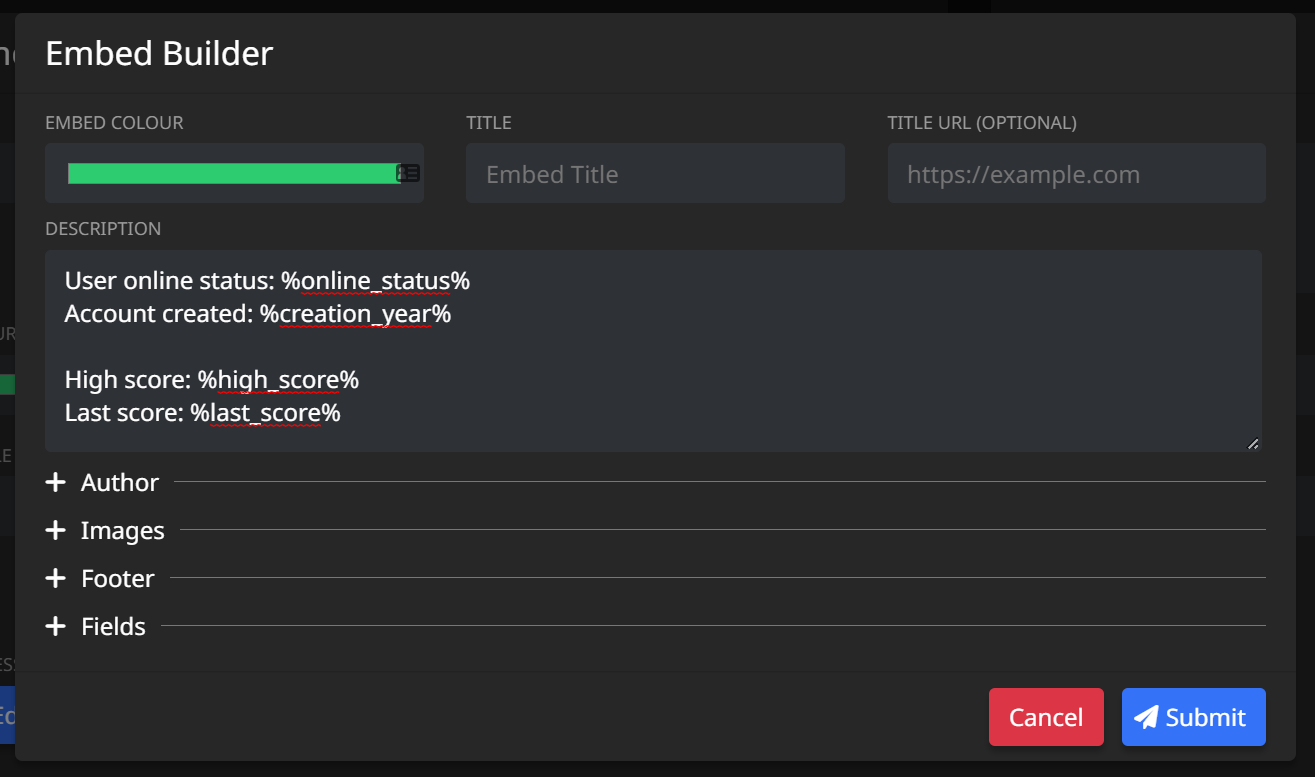Screen dimensions: 1315x777
Task: Click the blue Edit button behind the modal
Action: (9, 715)
